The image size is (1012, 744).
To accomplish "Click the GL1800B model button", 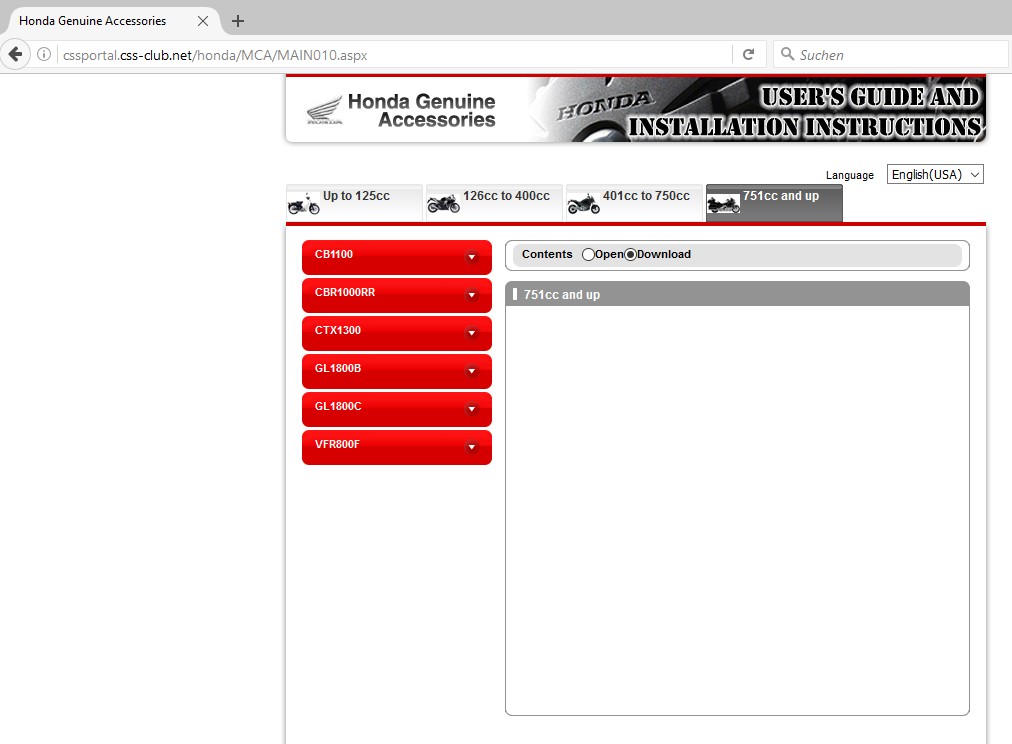I will (396, 370).
